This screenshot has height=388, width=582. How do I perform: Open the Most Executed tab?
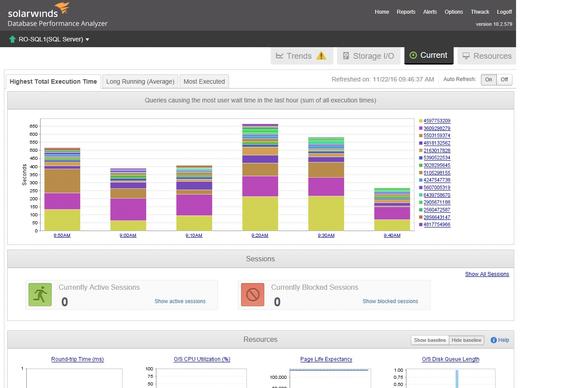(204, 81)
